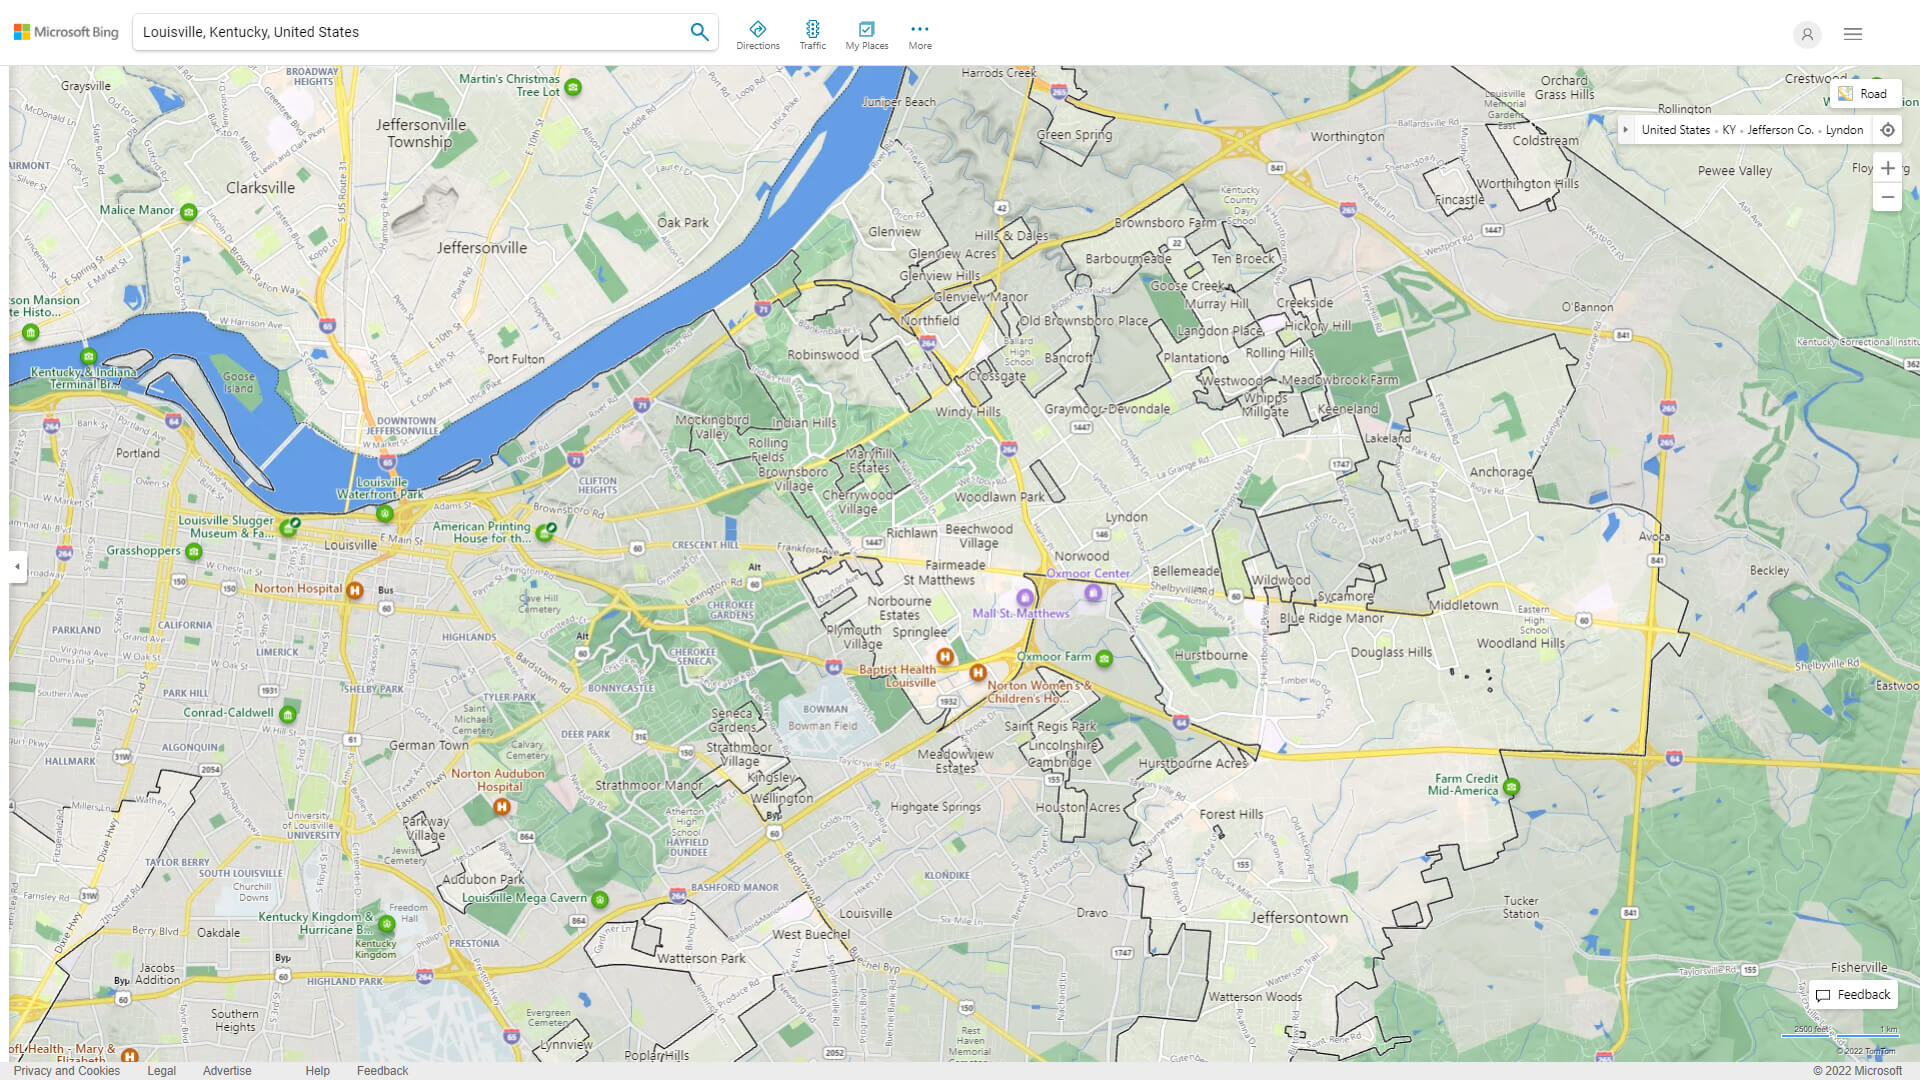This screenshot has height=1080, width=1920.
Task: Open the Directions panel
Action: pos(758,33)
